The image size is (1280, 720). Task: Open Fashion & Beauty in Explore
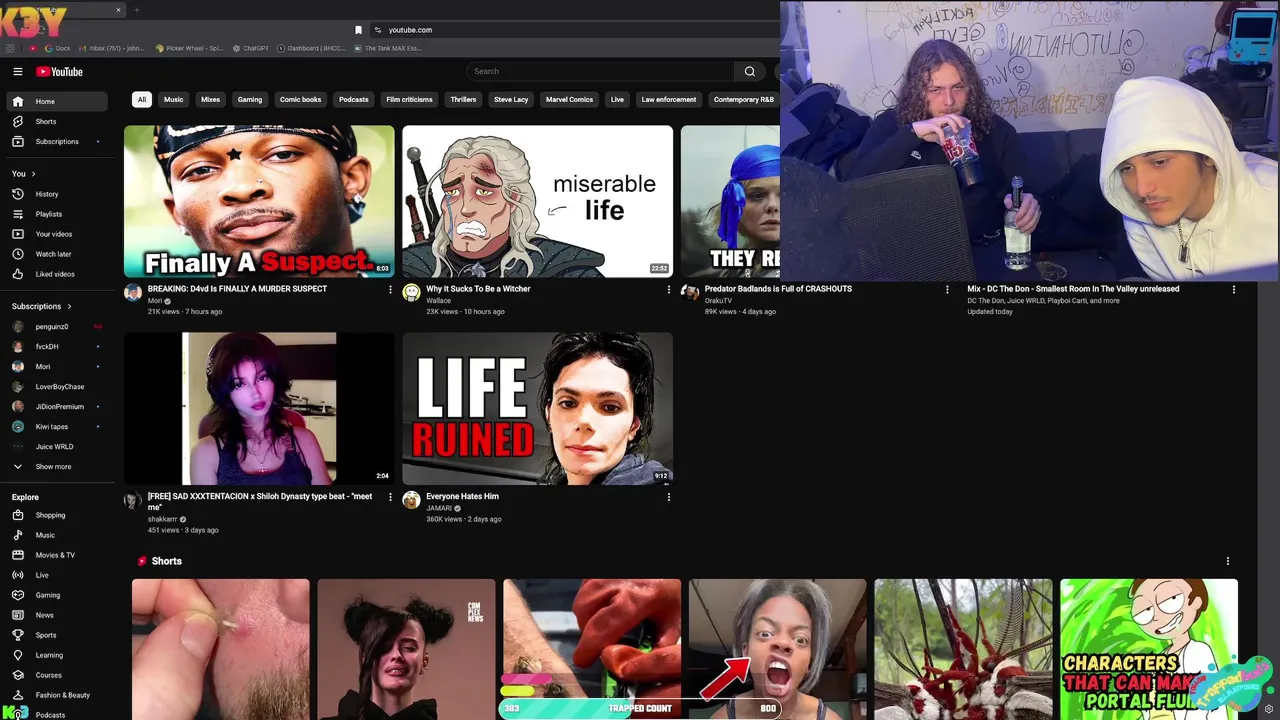[x=57, y=695]
